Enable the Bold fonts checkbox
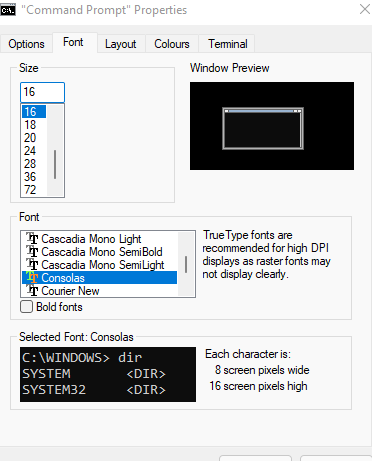Viewport: 372px width, 461px height. pos(26,307)
